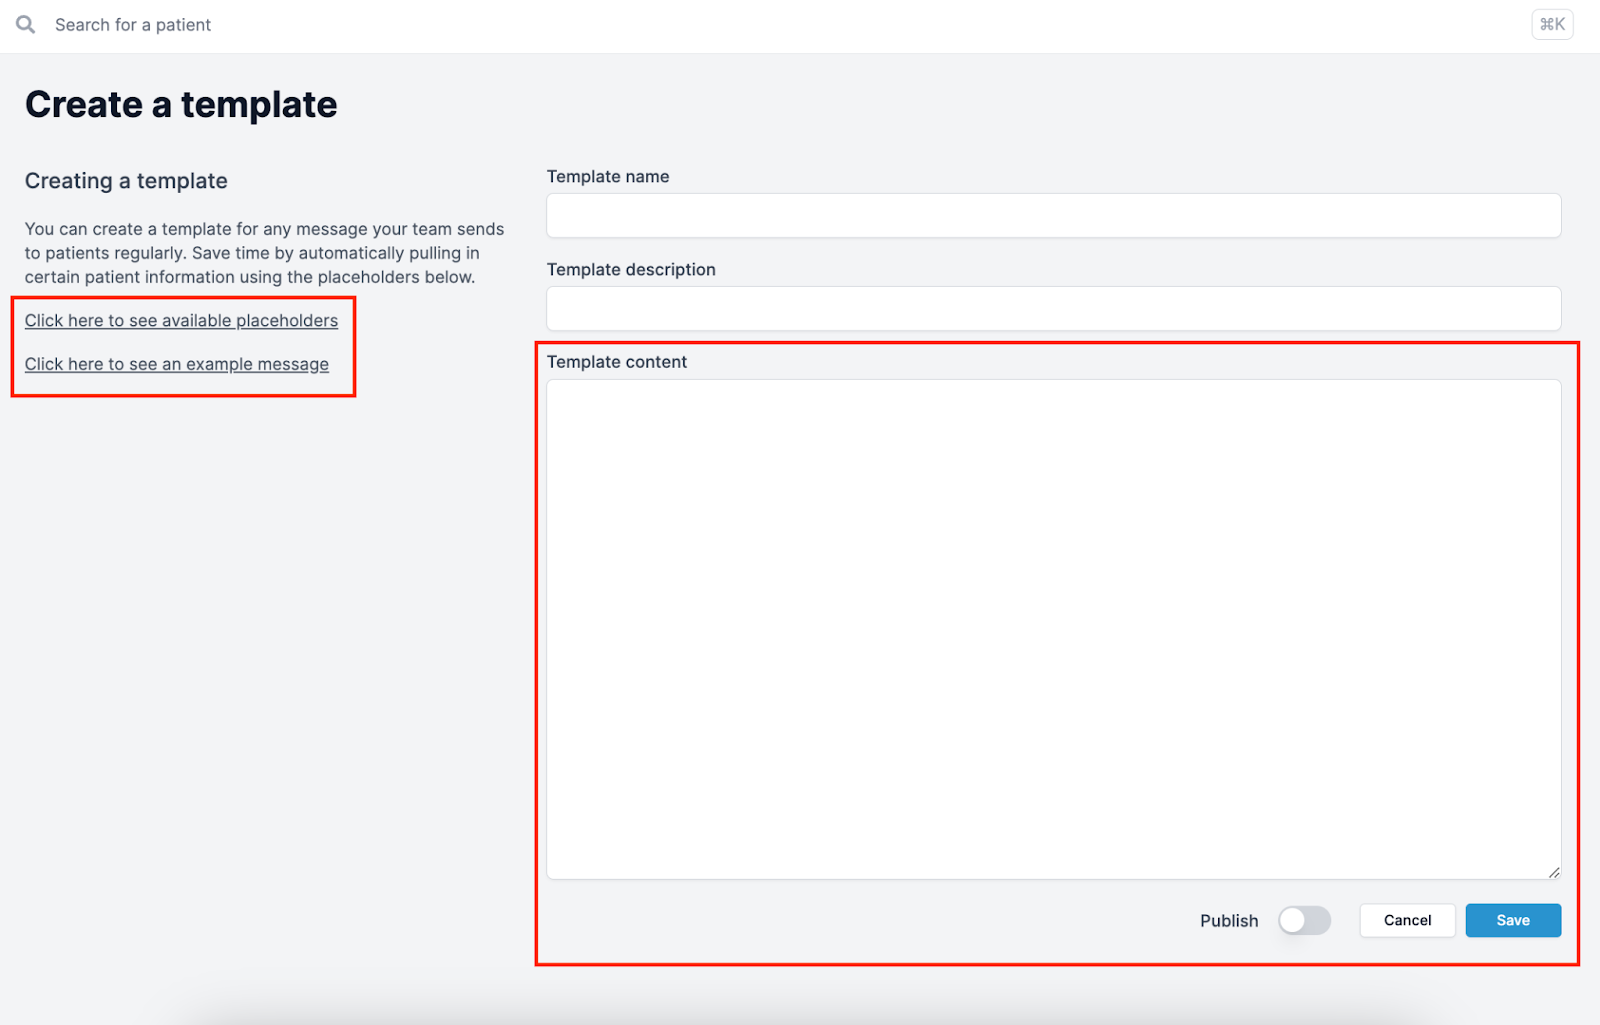Image resolution: width=1600 pixels, height=1025 pixels.
Task: Click into the Template description field
Action: click(1052, 308)
